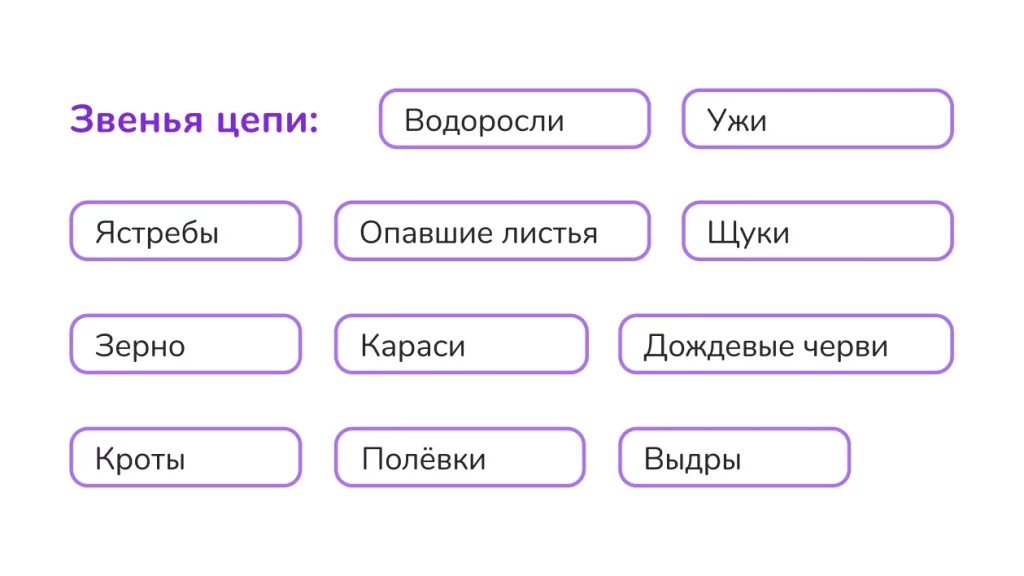Pick the Щуки tile

[x=817, y=232]
